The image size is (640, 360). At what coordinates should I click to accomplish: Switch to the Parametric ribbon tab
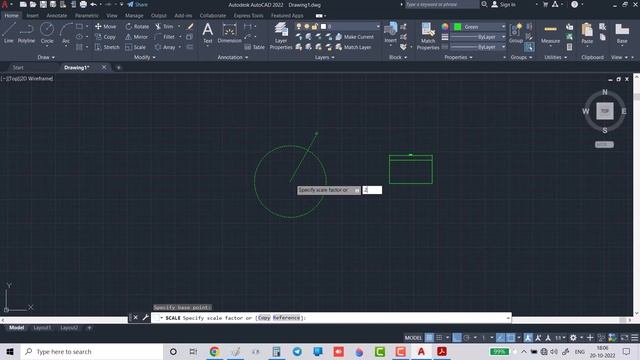coord(87,16)
